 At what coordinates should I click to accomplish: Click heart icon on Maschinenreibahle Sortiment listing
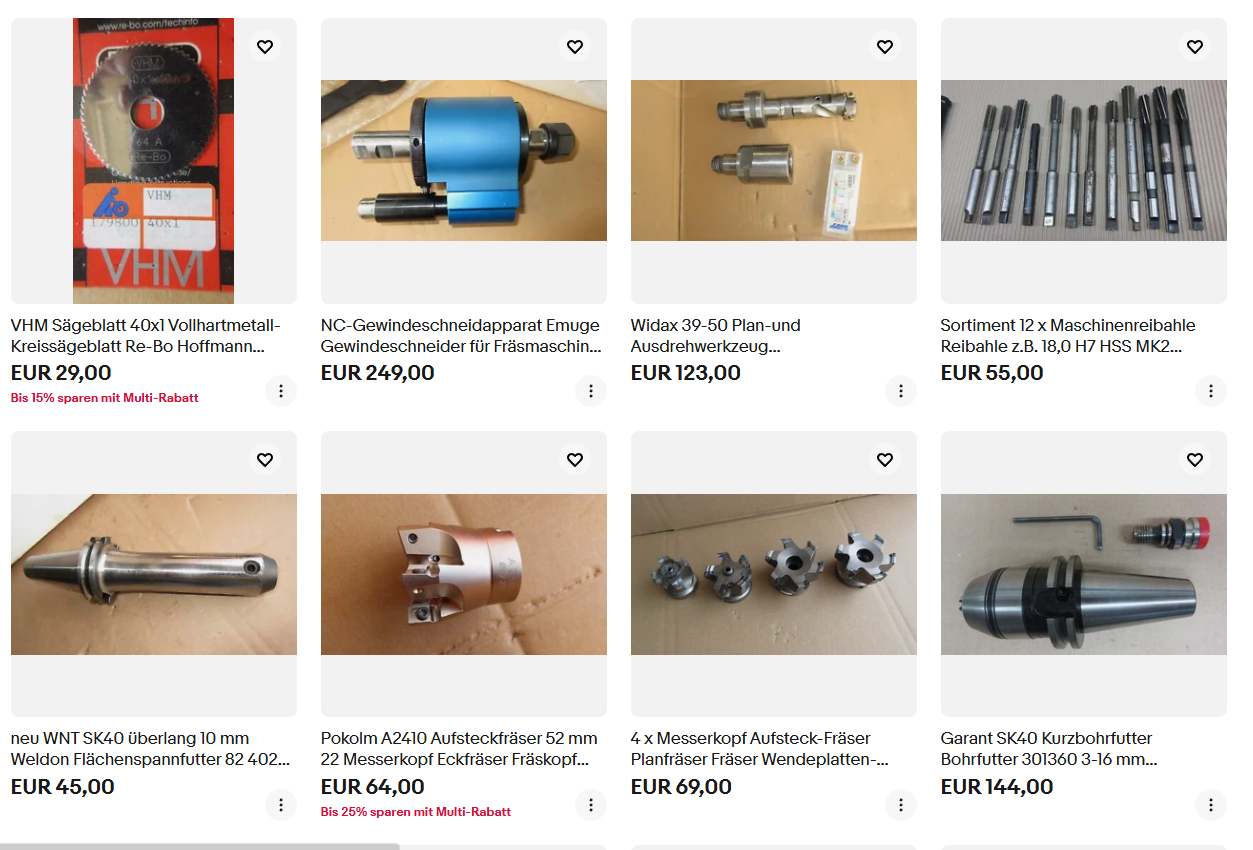(x=1194, y=46)
